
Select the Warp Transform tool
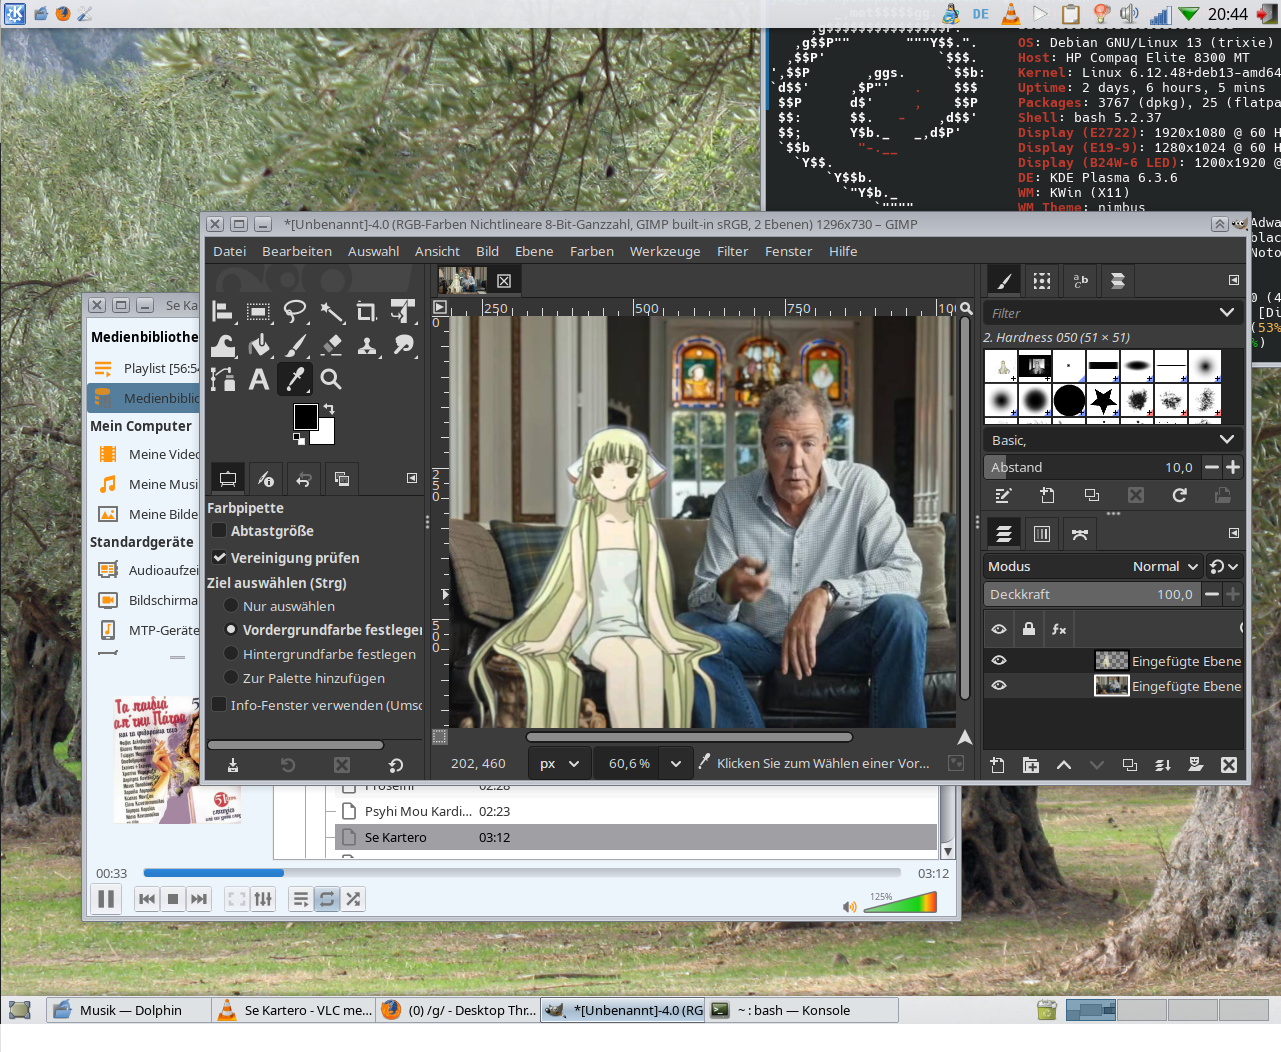click(x=223, y=346)
